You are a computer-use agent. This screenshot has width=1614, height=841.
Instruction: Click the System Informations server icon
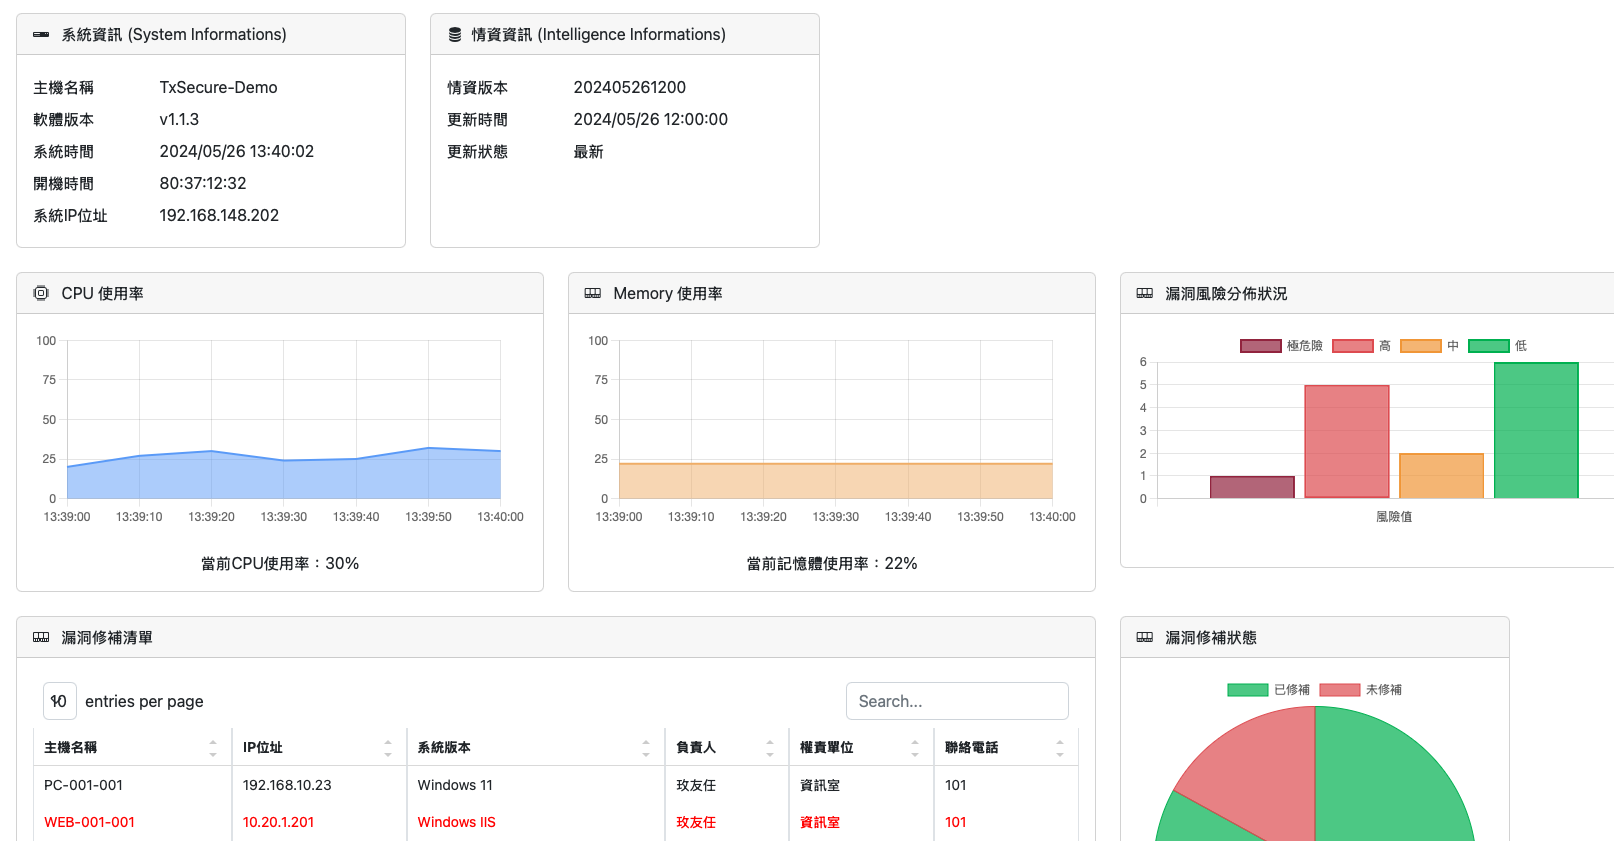pos(41,35)
